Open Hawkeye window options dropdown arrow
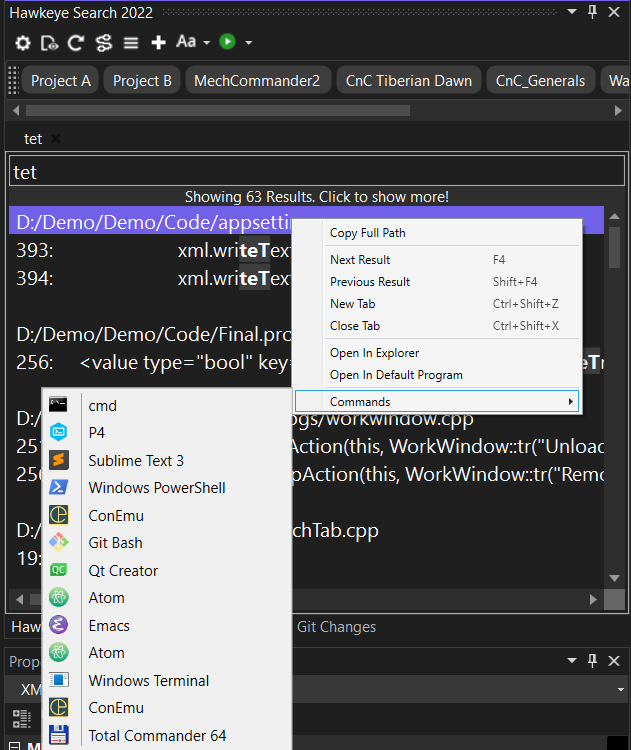631x750 pixels. pos(572,11)
